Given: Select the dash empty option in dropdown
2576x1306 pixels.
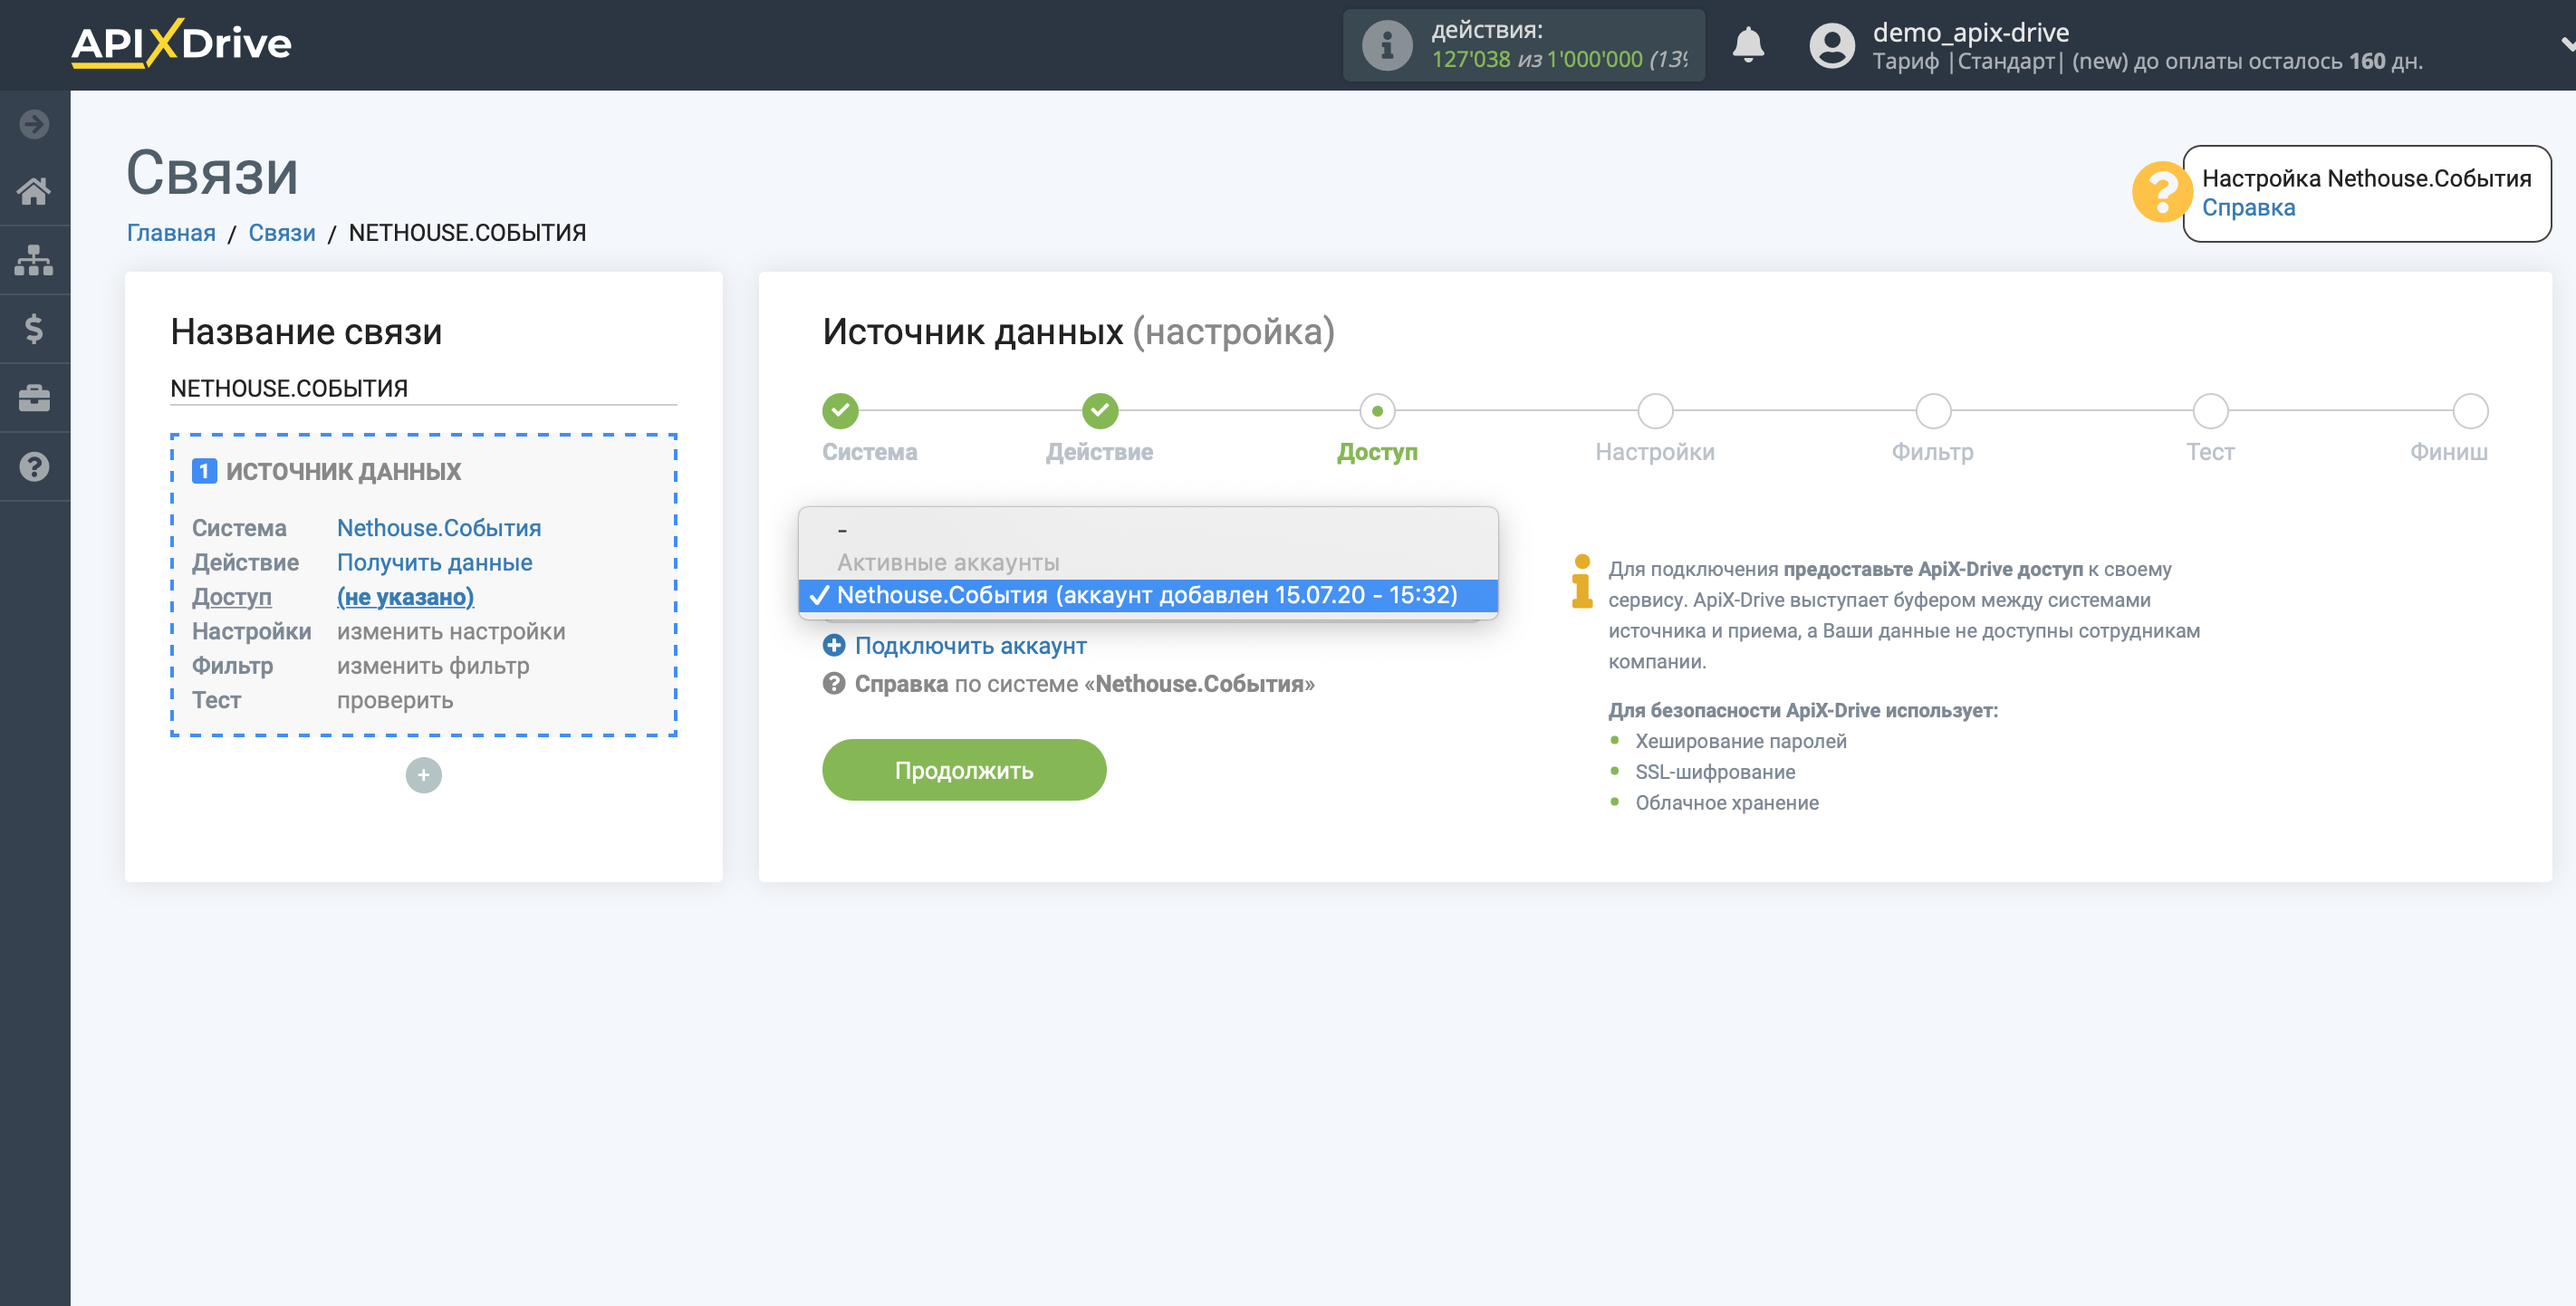Looking at the screenshot, I should (x=1148, y=530).
